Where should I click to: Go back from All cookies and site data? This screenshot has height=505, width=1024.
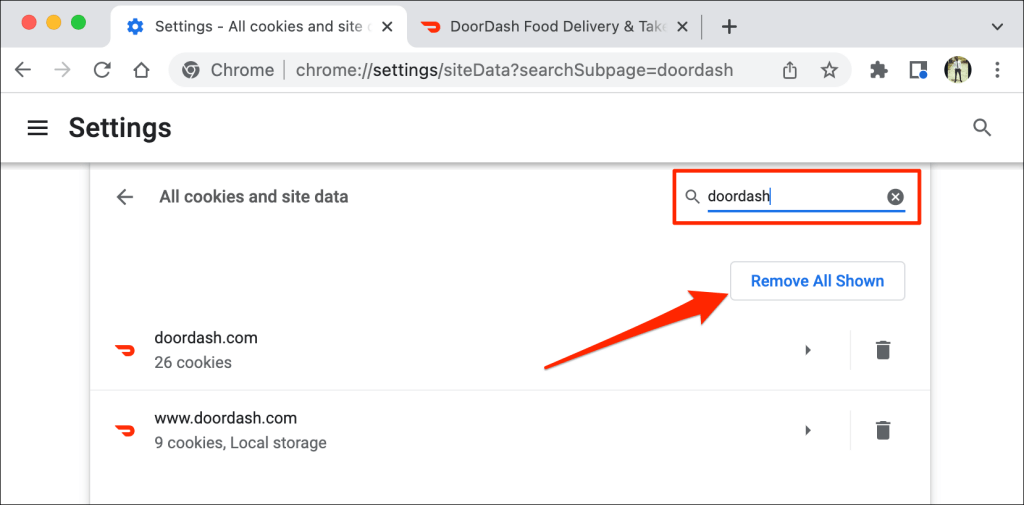[125, 197]
